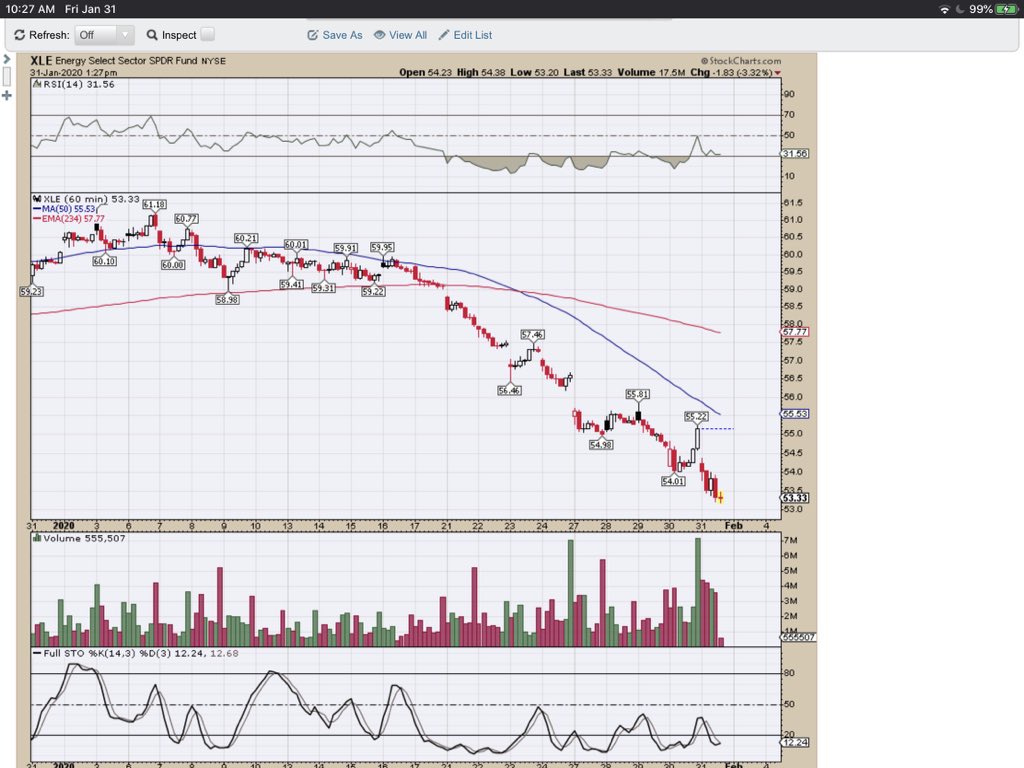Click the 54.01 price label
The width and height of the screenshot is (1024, 768).
click(x=673, y=481)
